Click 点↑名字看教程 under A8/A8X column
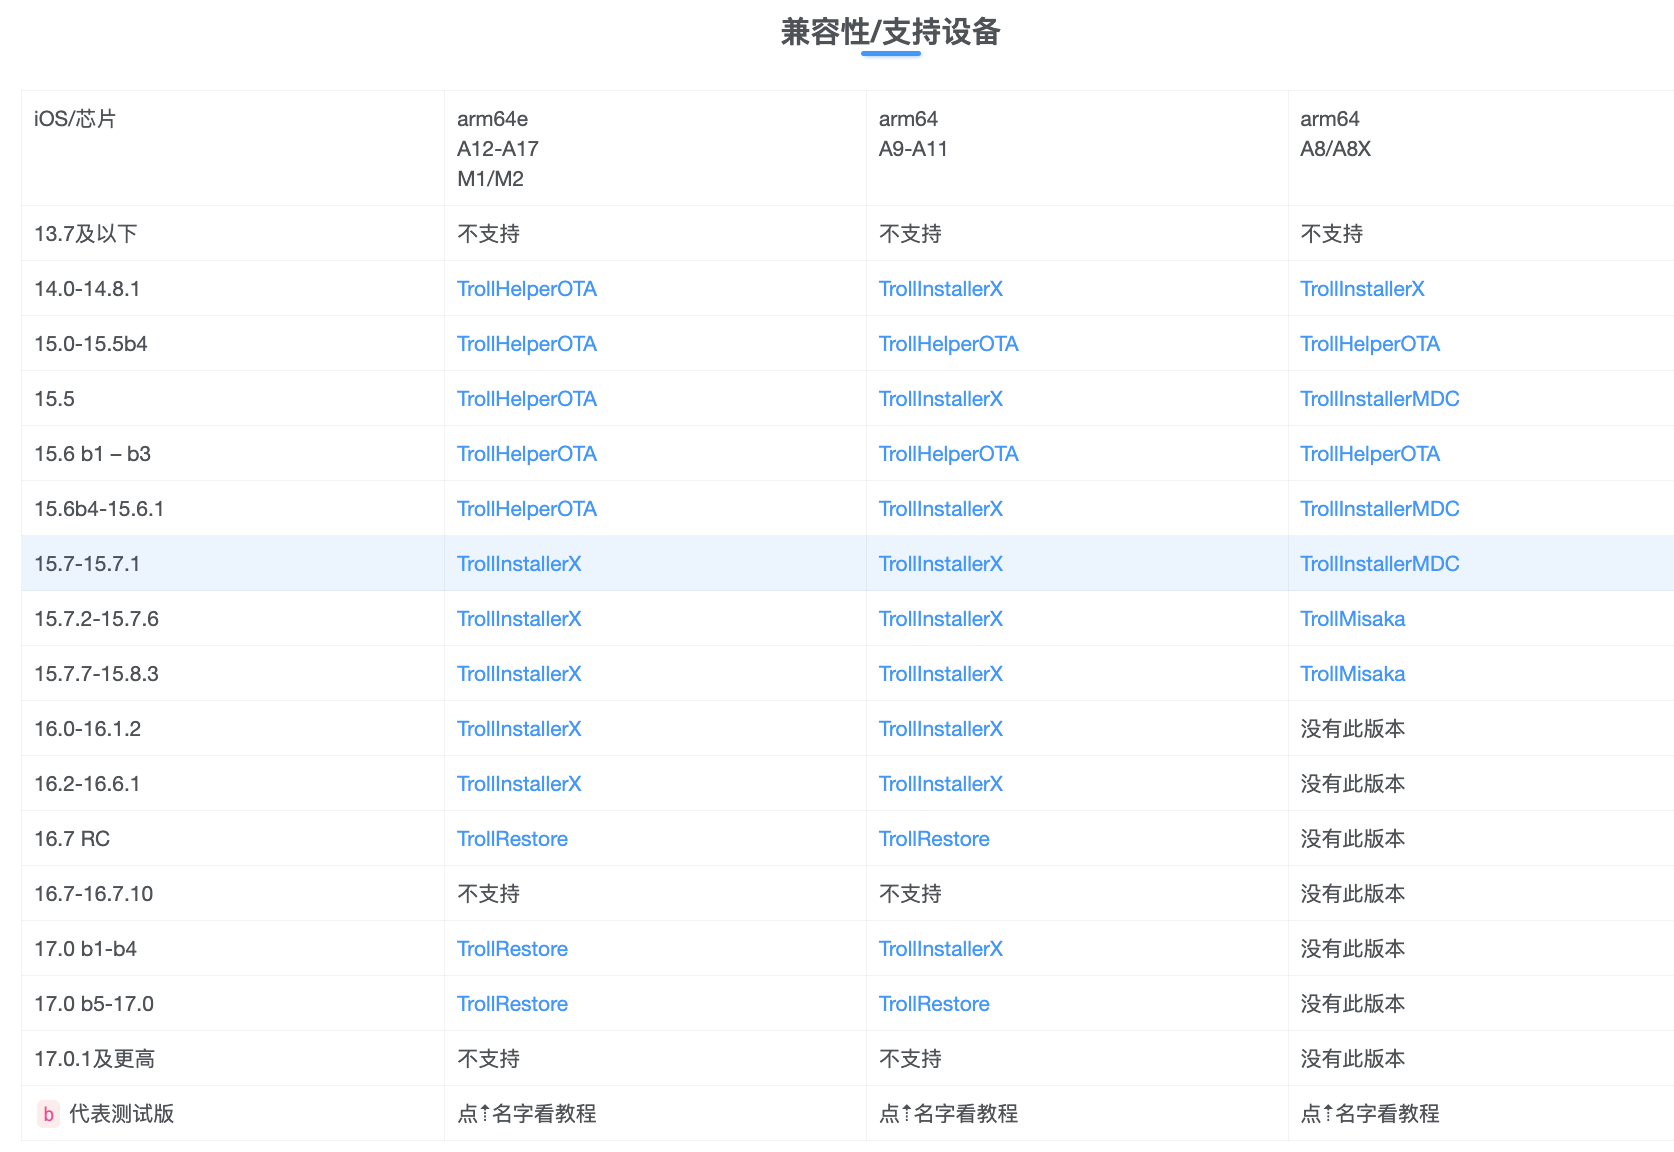The image size is (1674, 1152). 1370,1114
